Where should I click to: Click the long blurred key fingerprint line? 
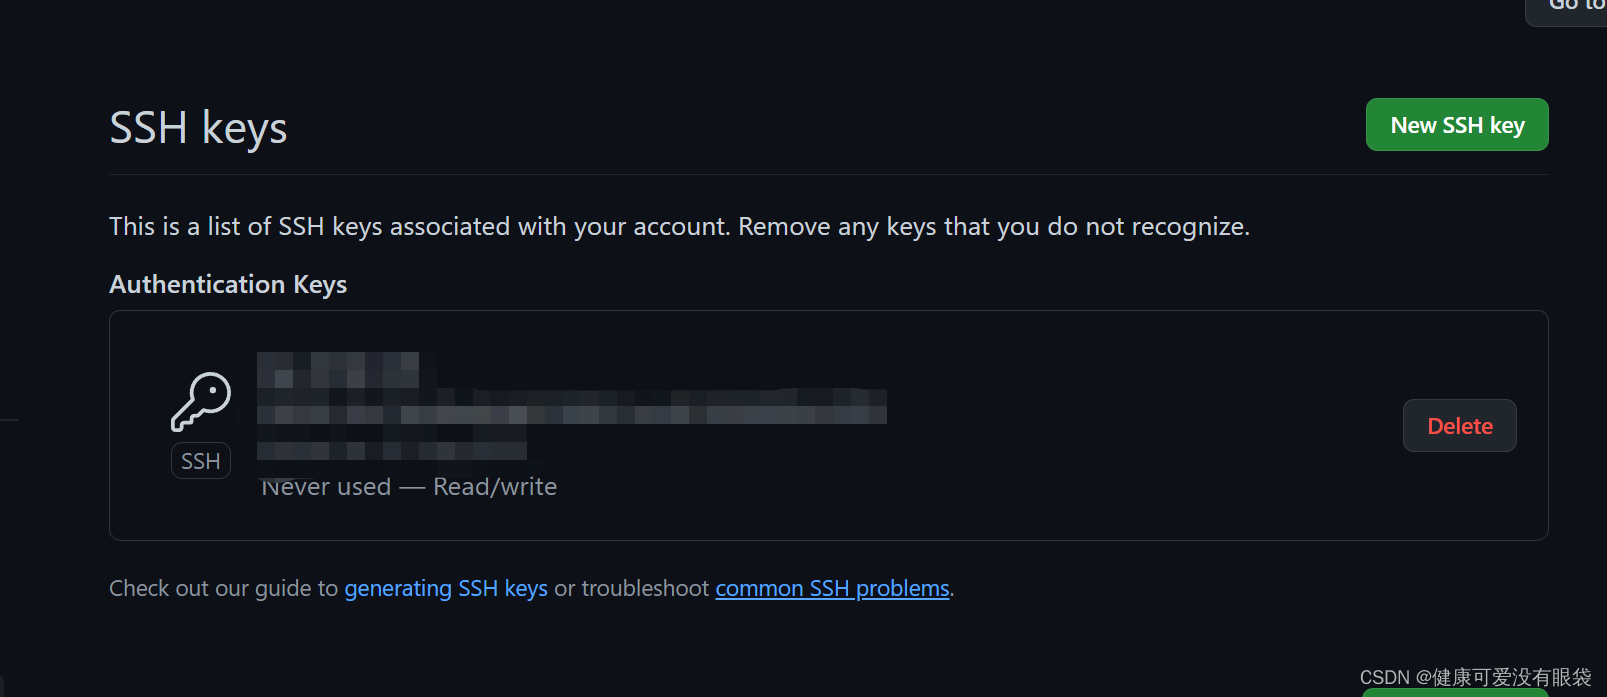tap(572, 407)
